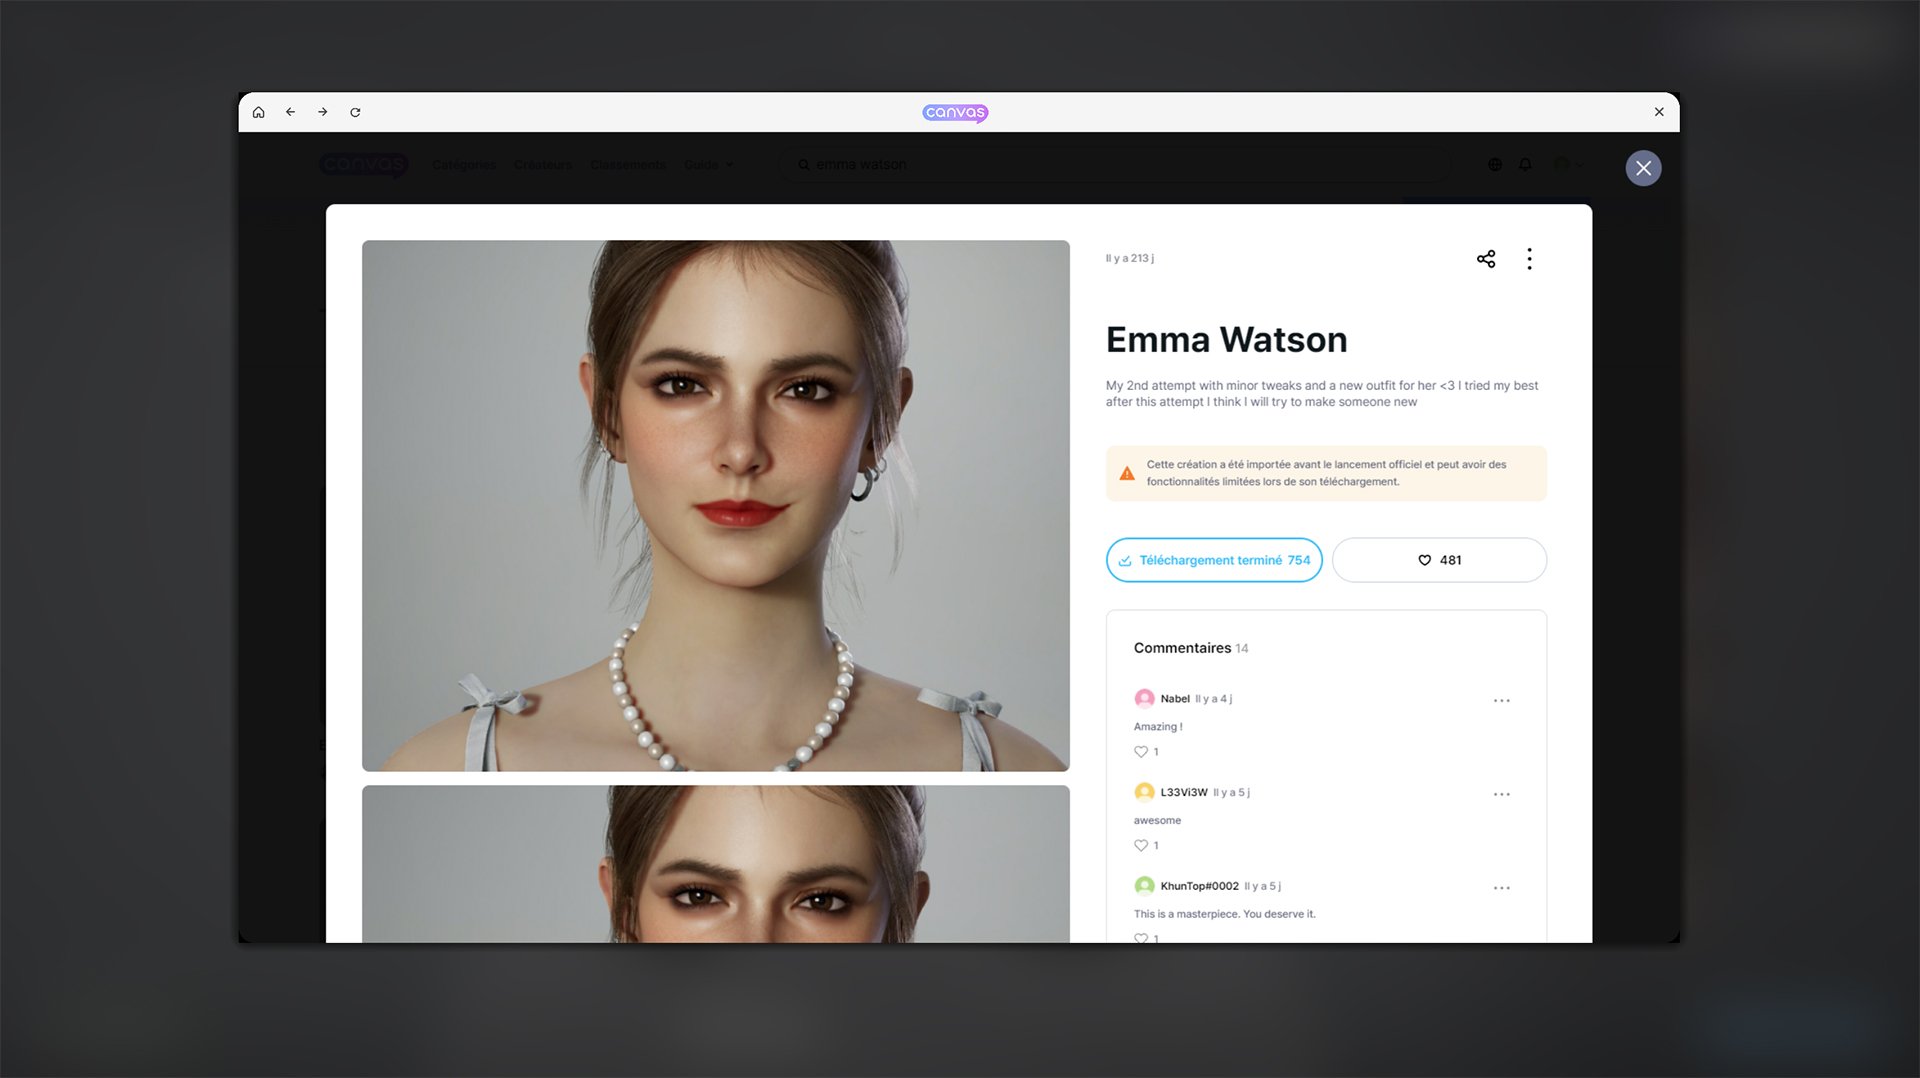
Task: Click the username Nabel
Action: click(1175, 699)
